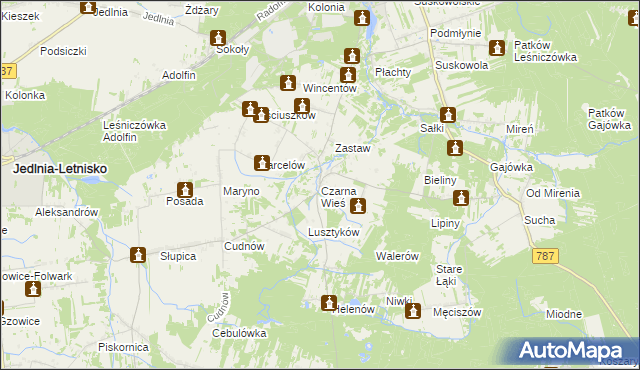
Task: Click the chapel icon above Bieliny
Action: pyautogui.click(x=455, y=148)
